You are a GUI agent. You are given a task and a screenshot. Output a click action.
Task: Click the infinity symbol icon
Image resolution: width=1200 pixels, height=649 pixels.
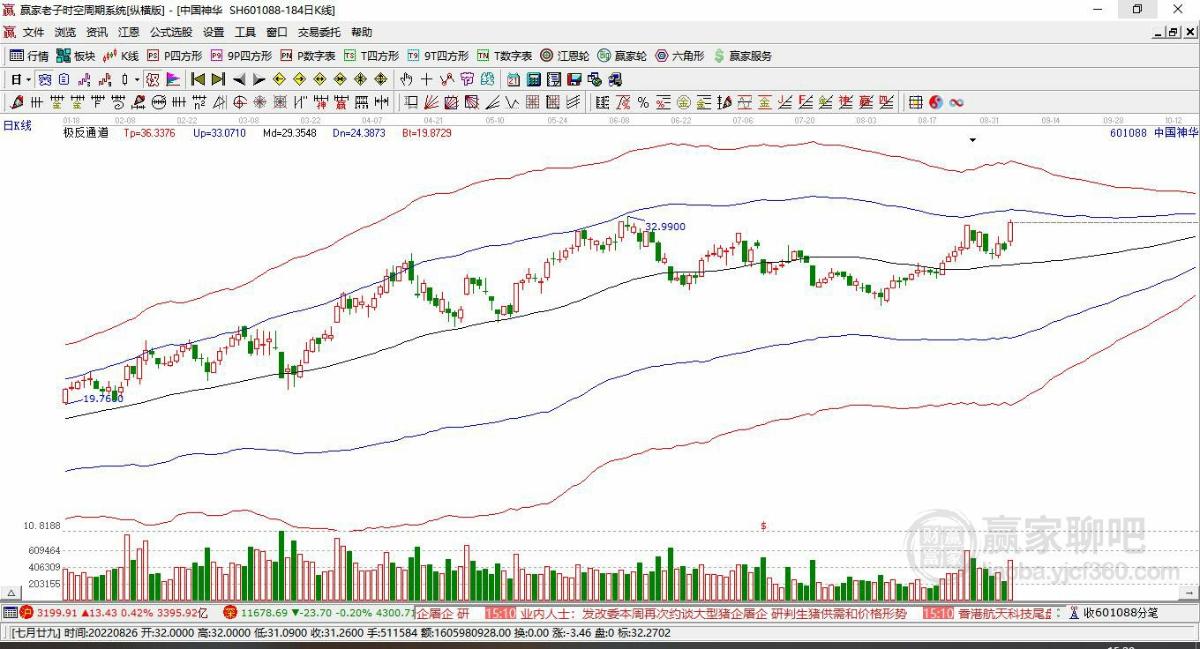pyautogui.click(x=956, y=102)
